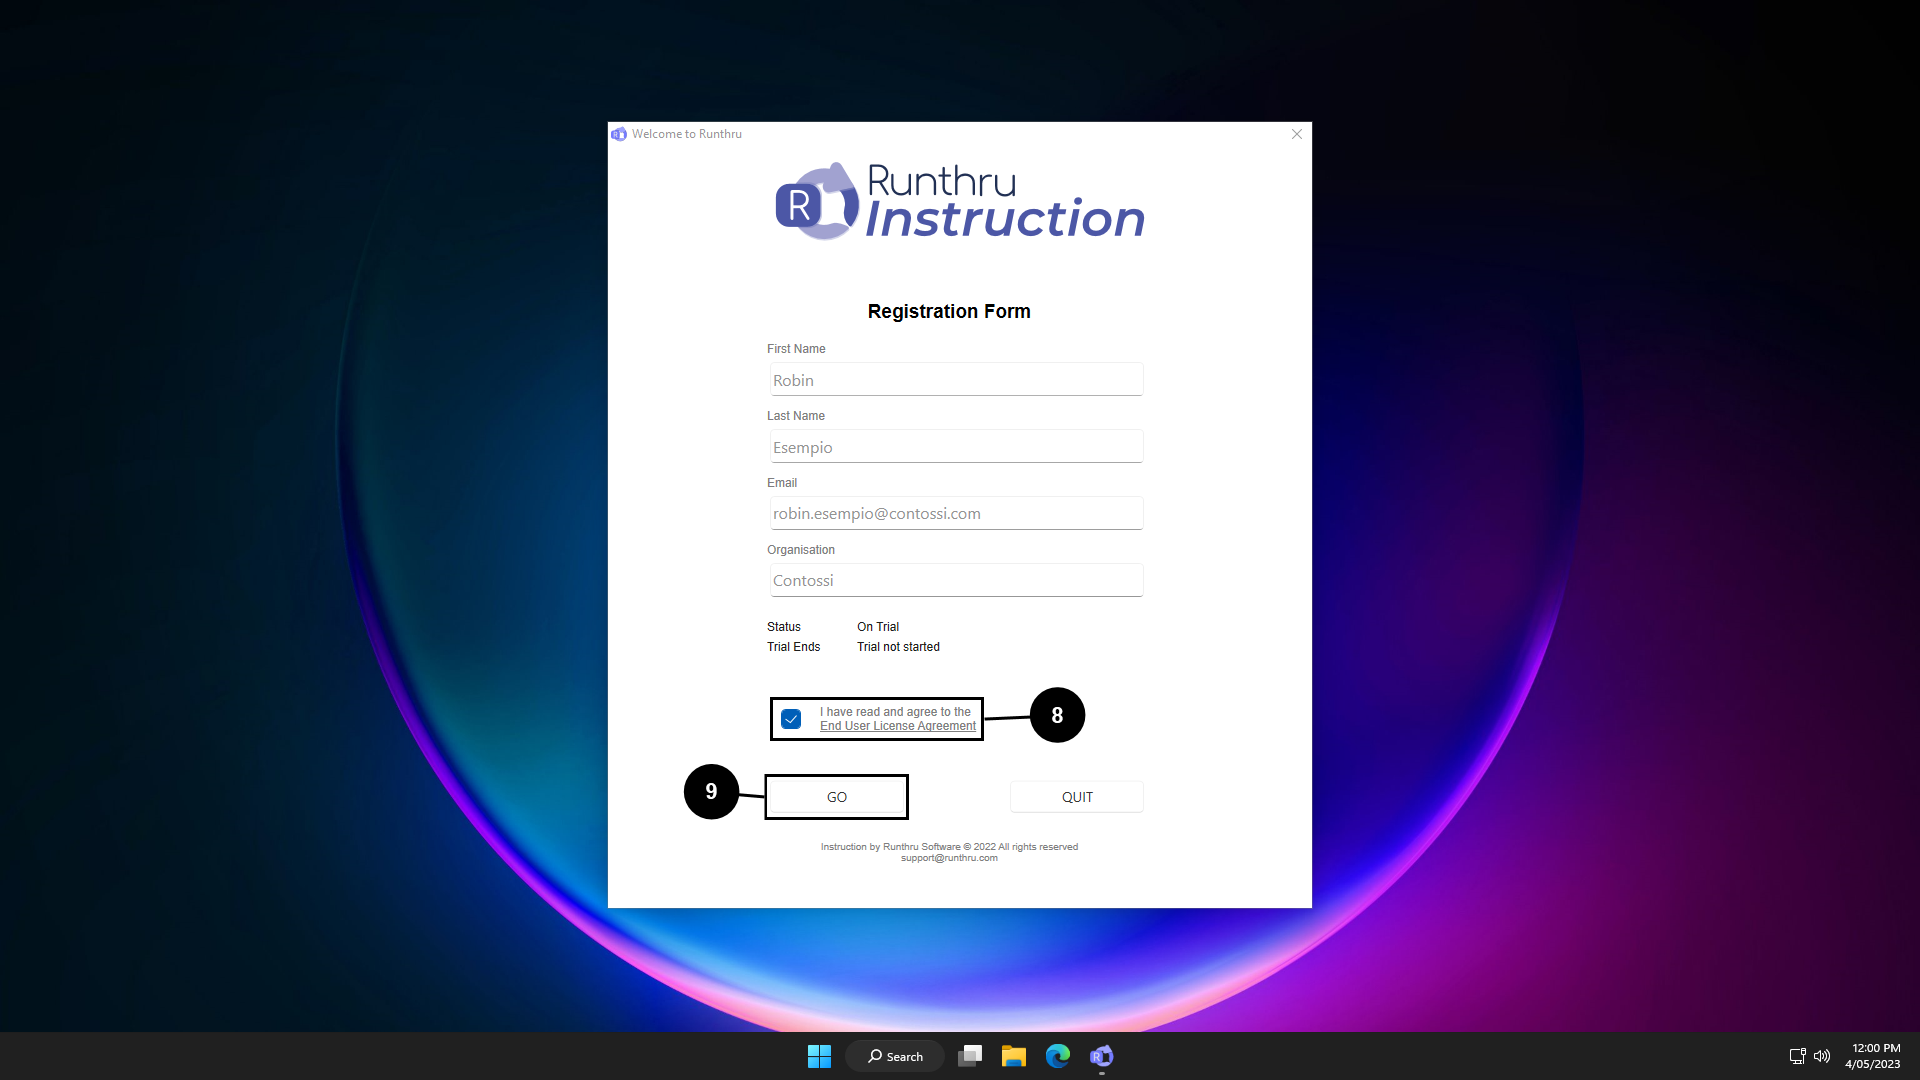Viewport: 1920px width, 1080px height.
Task: Open the taskbar Search box
Action: (x=895, y=1056)
